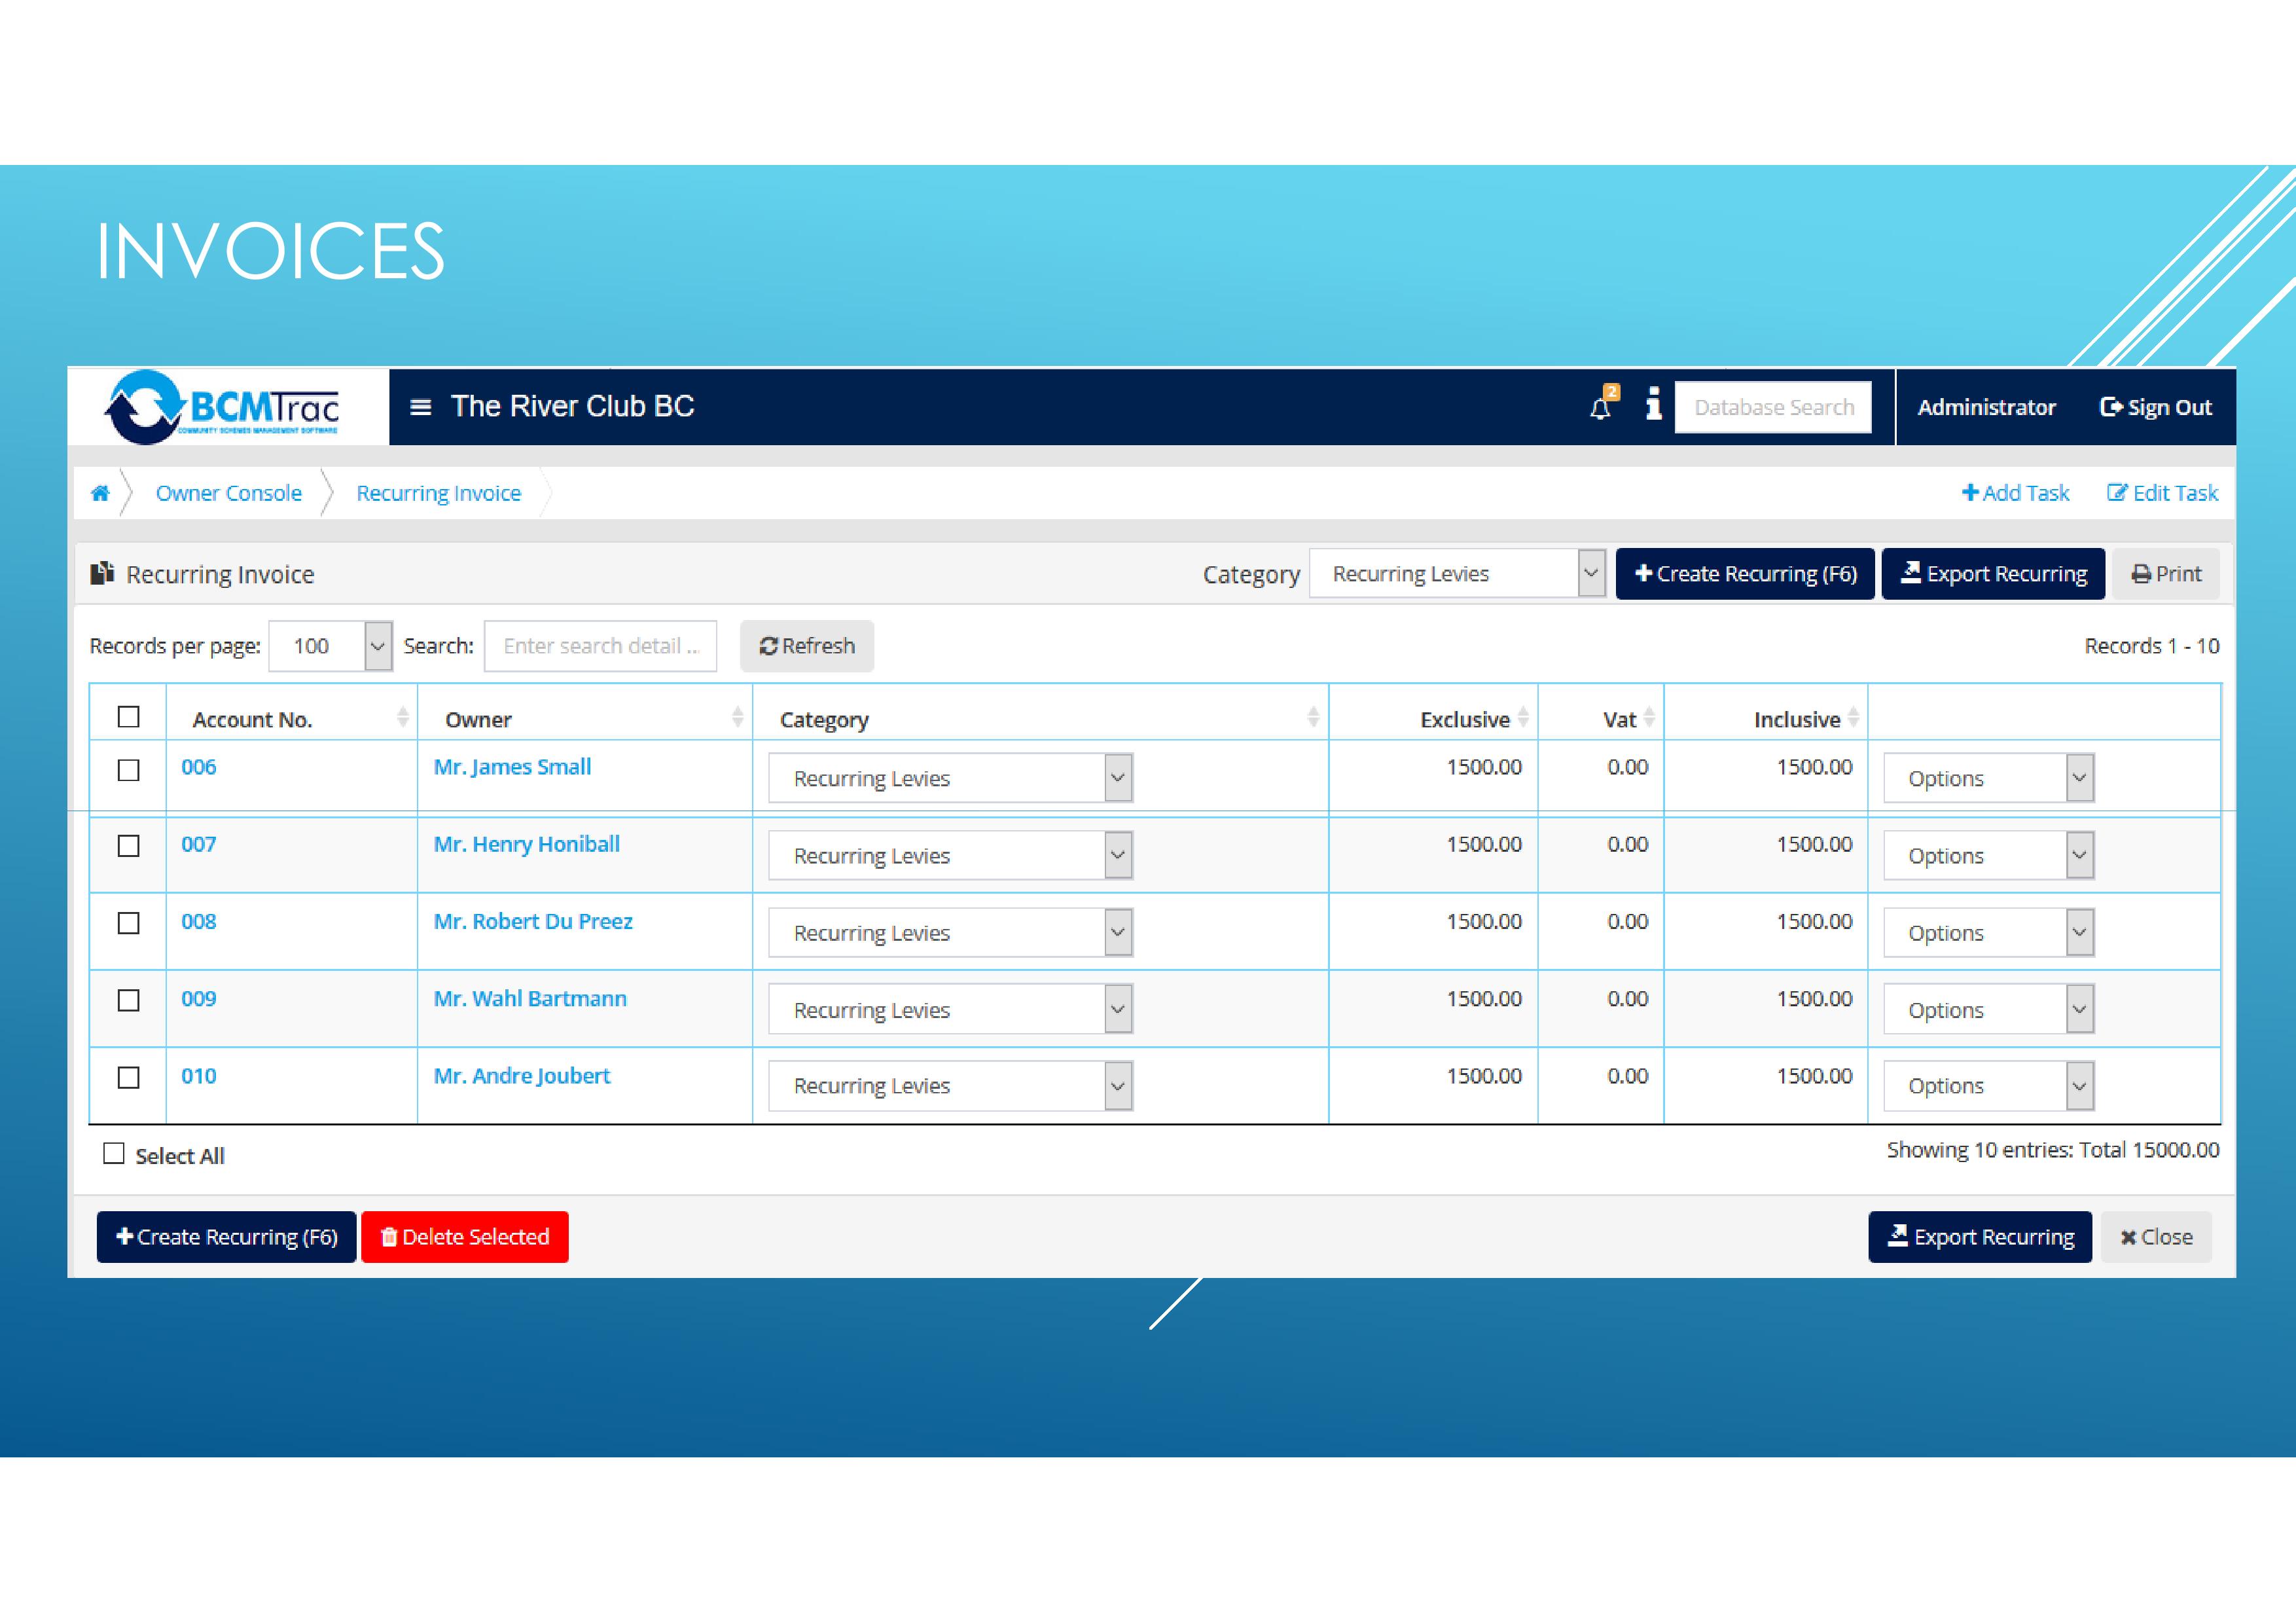Open account number 008 link

click(199, 921)
